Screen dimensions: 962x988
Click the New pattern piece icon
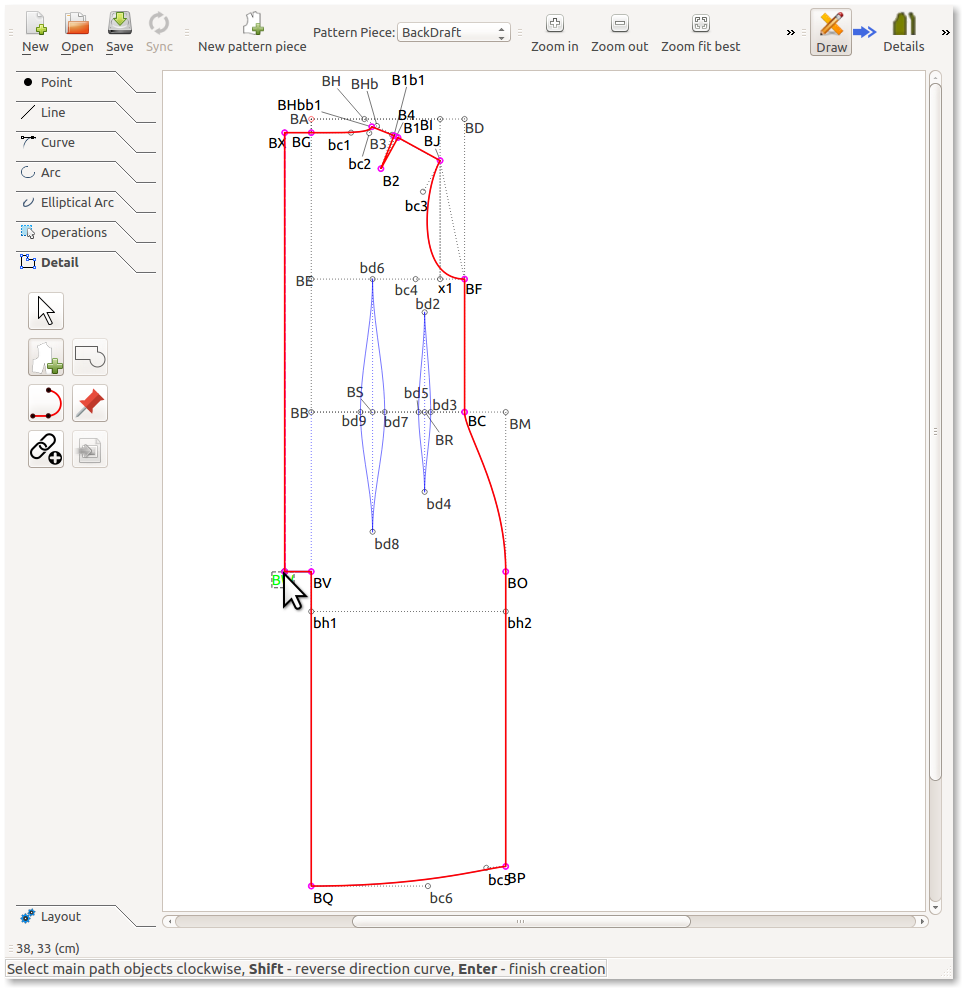coord(252,24)
